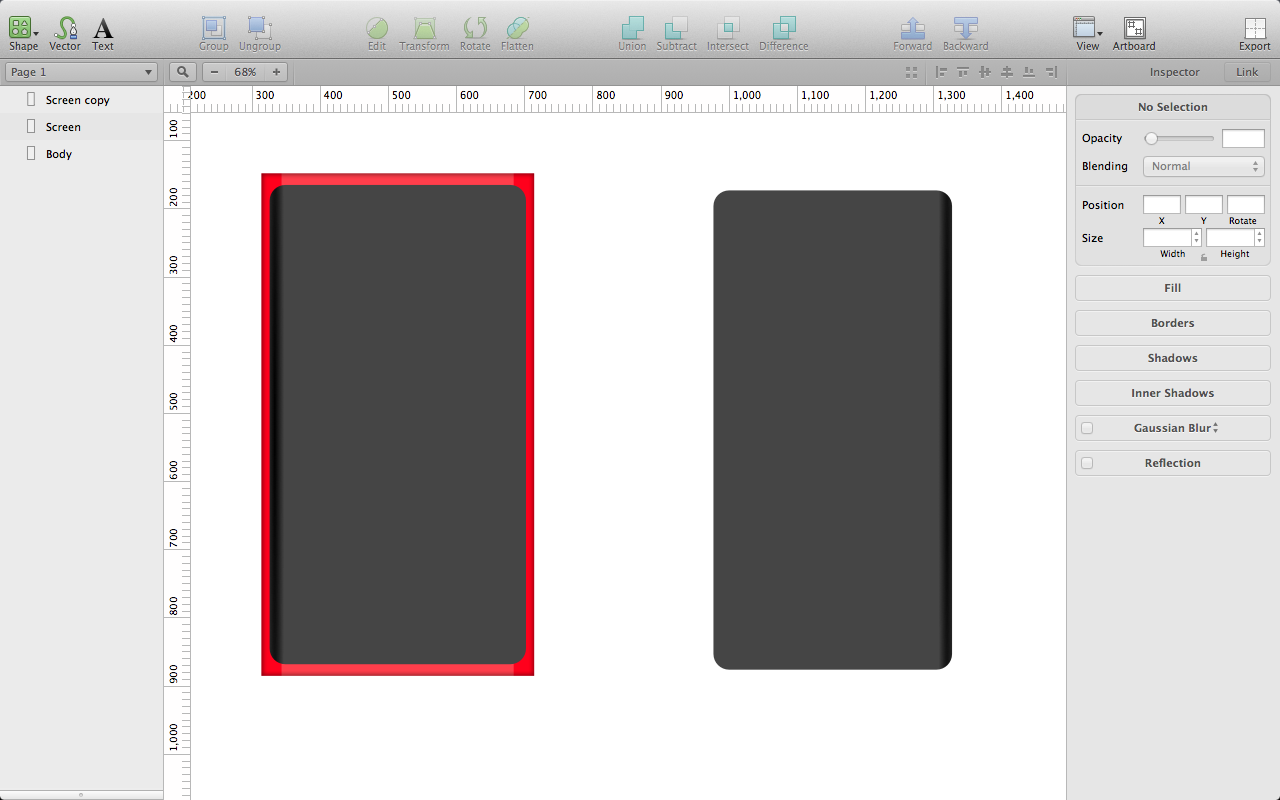Switch to the Inspector panel

click(1174, 71)
